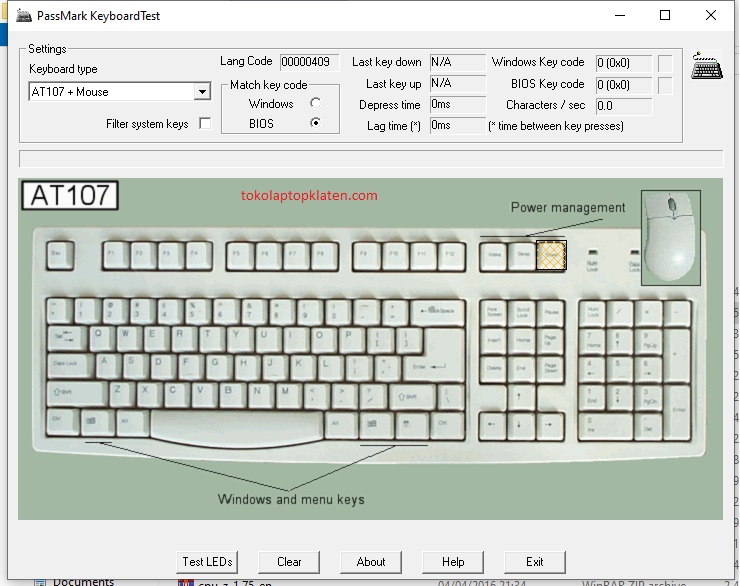The height and width of the screenshot is (586, 740).
Task: Enable Filter system keys checkbox
Action: click(x=205, y=124)
